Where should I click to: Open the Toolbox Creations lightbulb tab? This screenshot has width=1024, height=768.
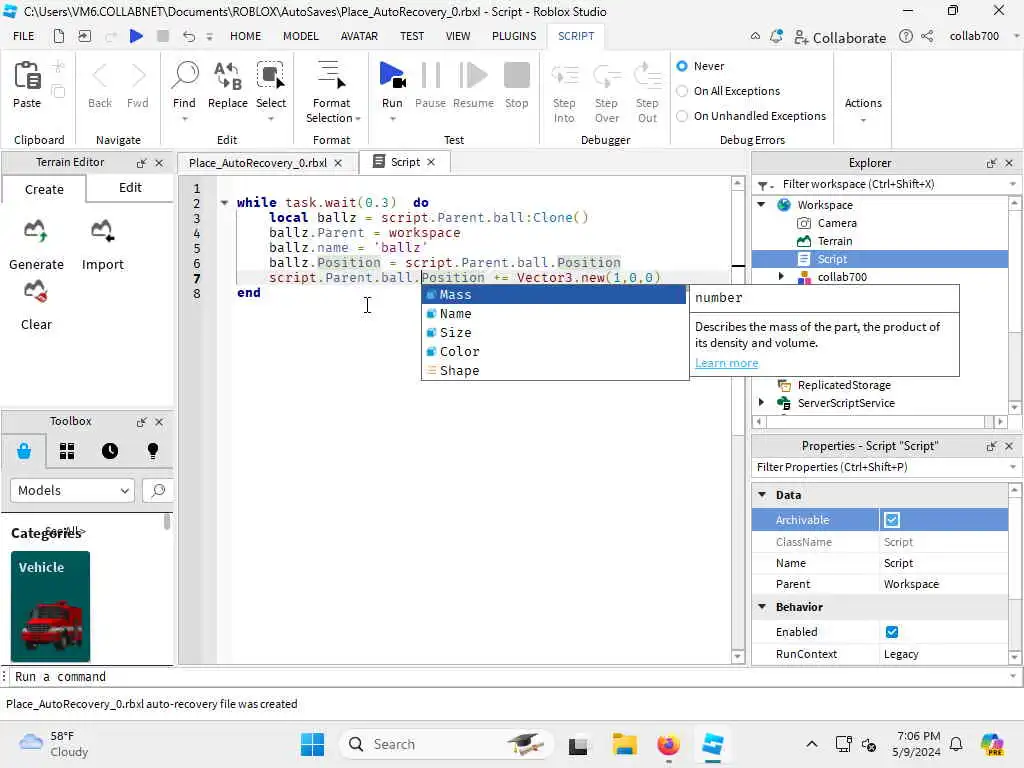[153, 451]
